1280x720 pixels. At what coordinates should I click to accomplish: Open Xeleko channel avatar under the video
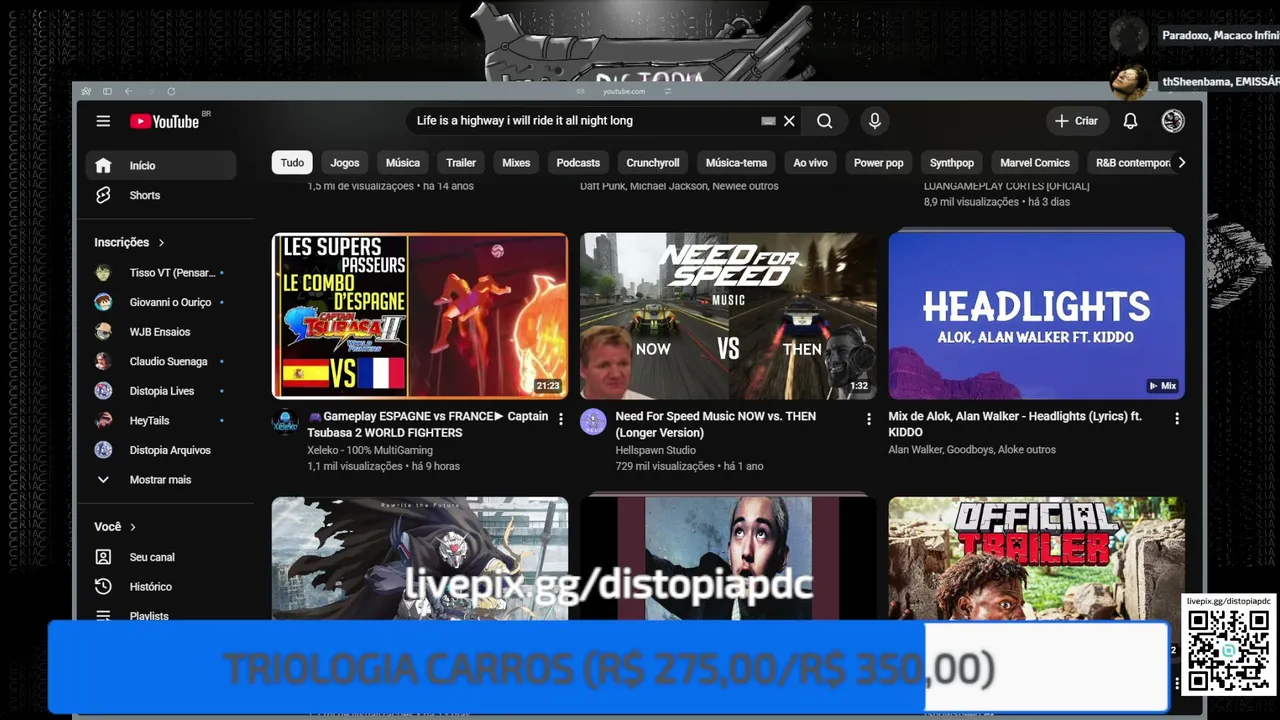point(285,422)
